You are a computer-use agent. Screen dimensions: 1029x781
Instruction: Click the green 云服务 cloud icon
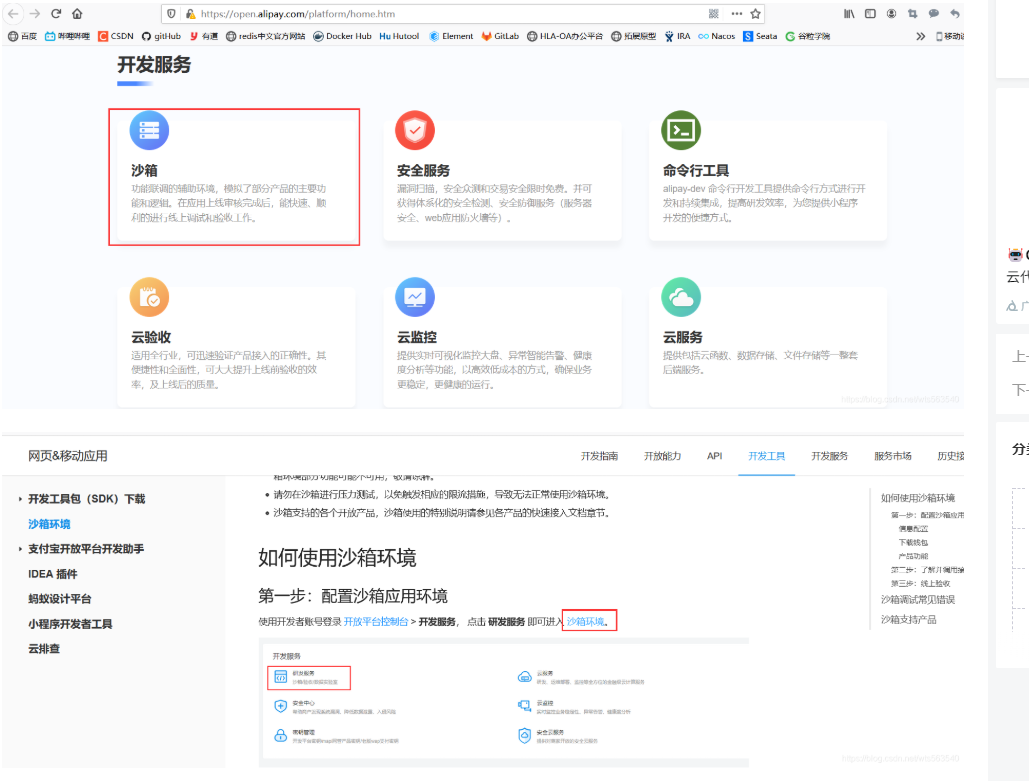(681, 297)
